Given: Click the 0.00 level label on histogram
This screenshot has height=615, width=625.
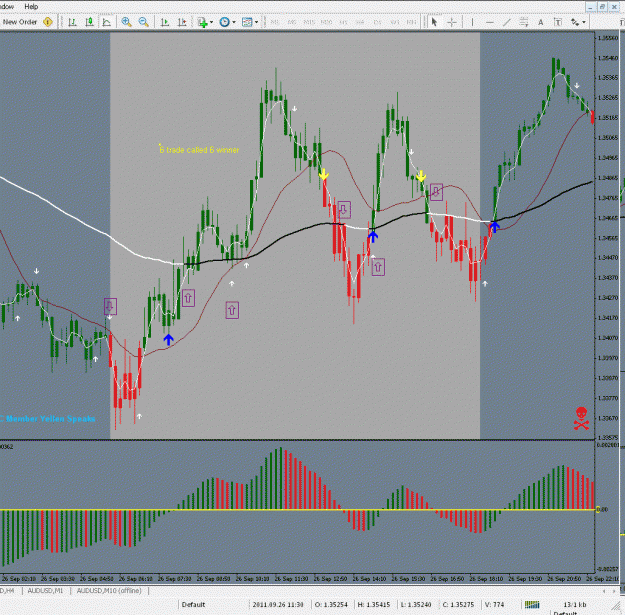Looking at the screenshot, I should point(602,509).
